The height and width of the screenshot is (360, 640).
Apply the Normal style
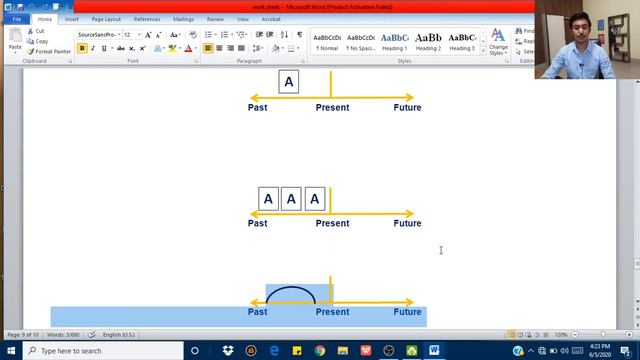click(x=327, y=42)
